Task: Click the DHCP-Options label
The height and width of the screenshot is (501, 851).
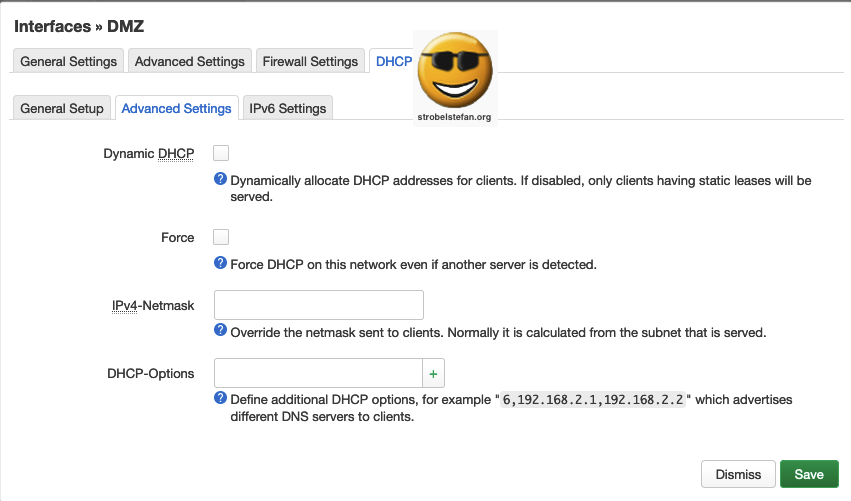Action: coord(150,373)
